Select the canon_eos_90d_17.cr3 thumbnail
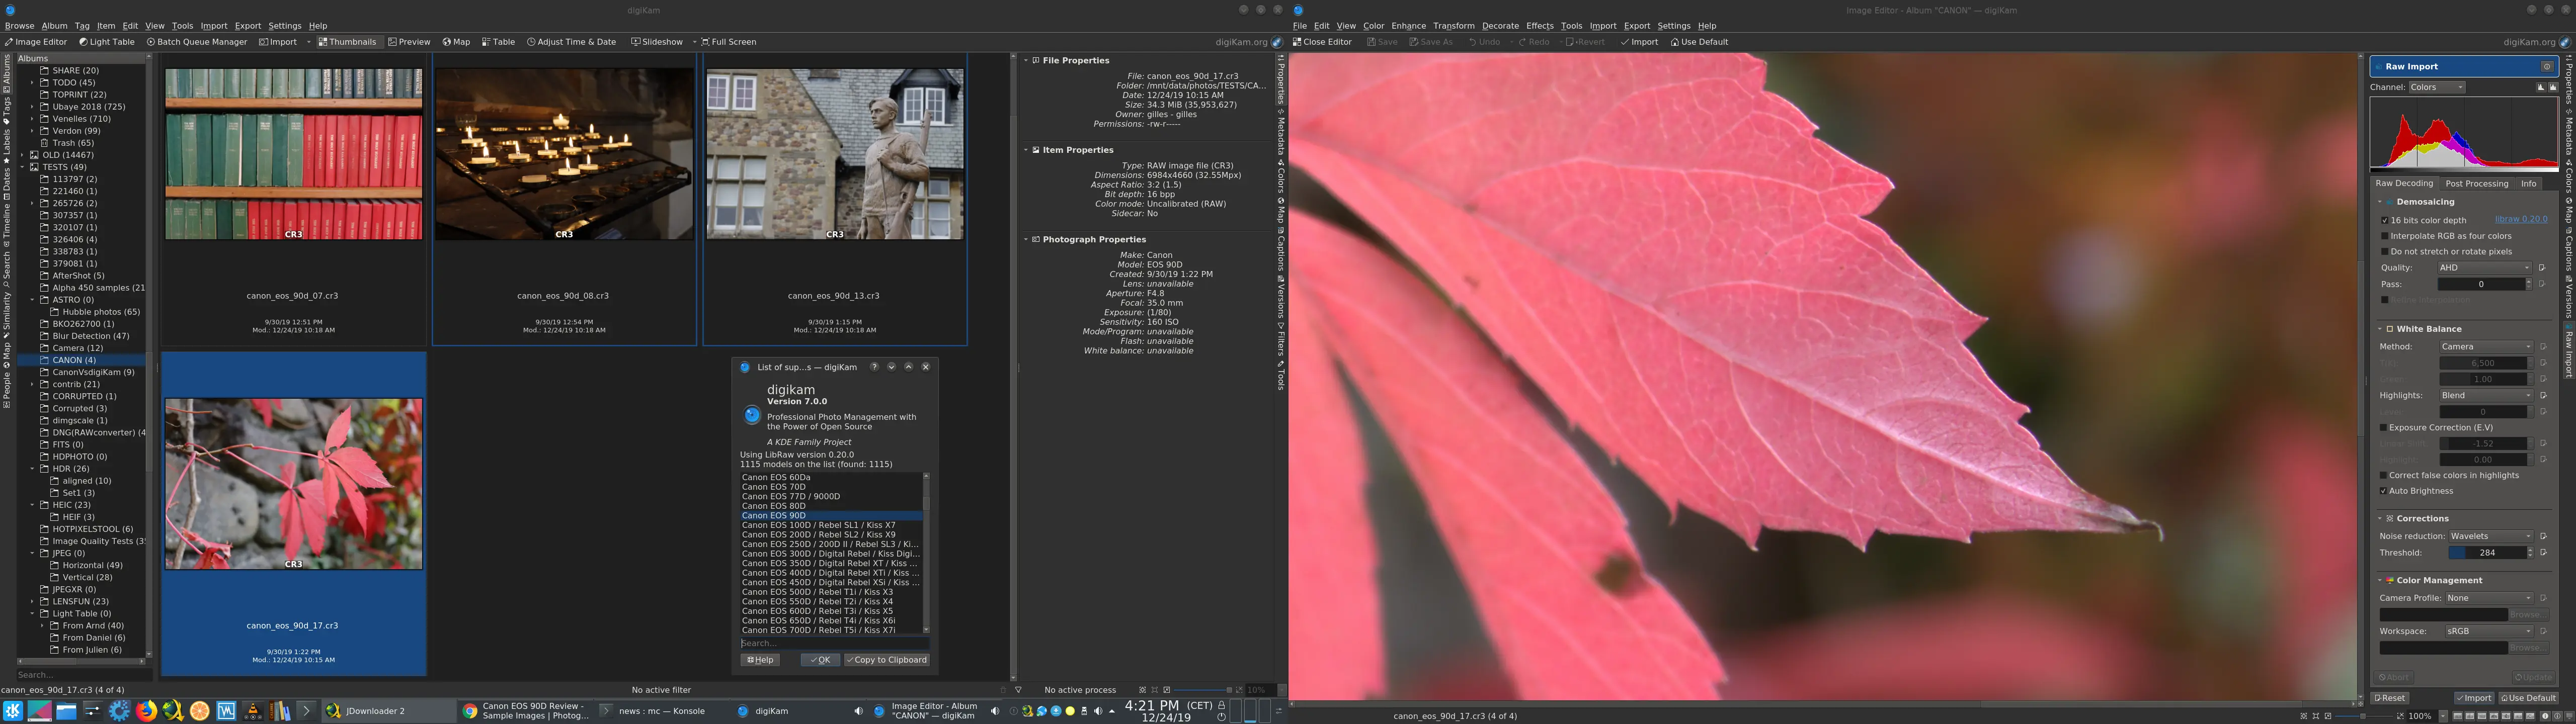Image resolution: width=2576 pixels, height=724 pixels. tap(293, 483)
